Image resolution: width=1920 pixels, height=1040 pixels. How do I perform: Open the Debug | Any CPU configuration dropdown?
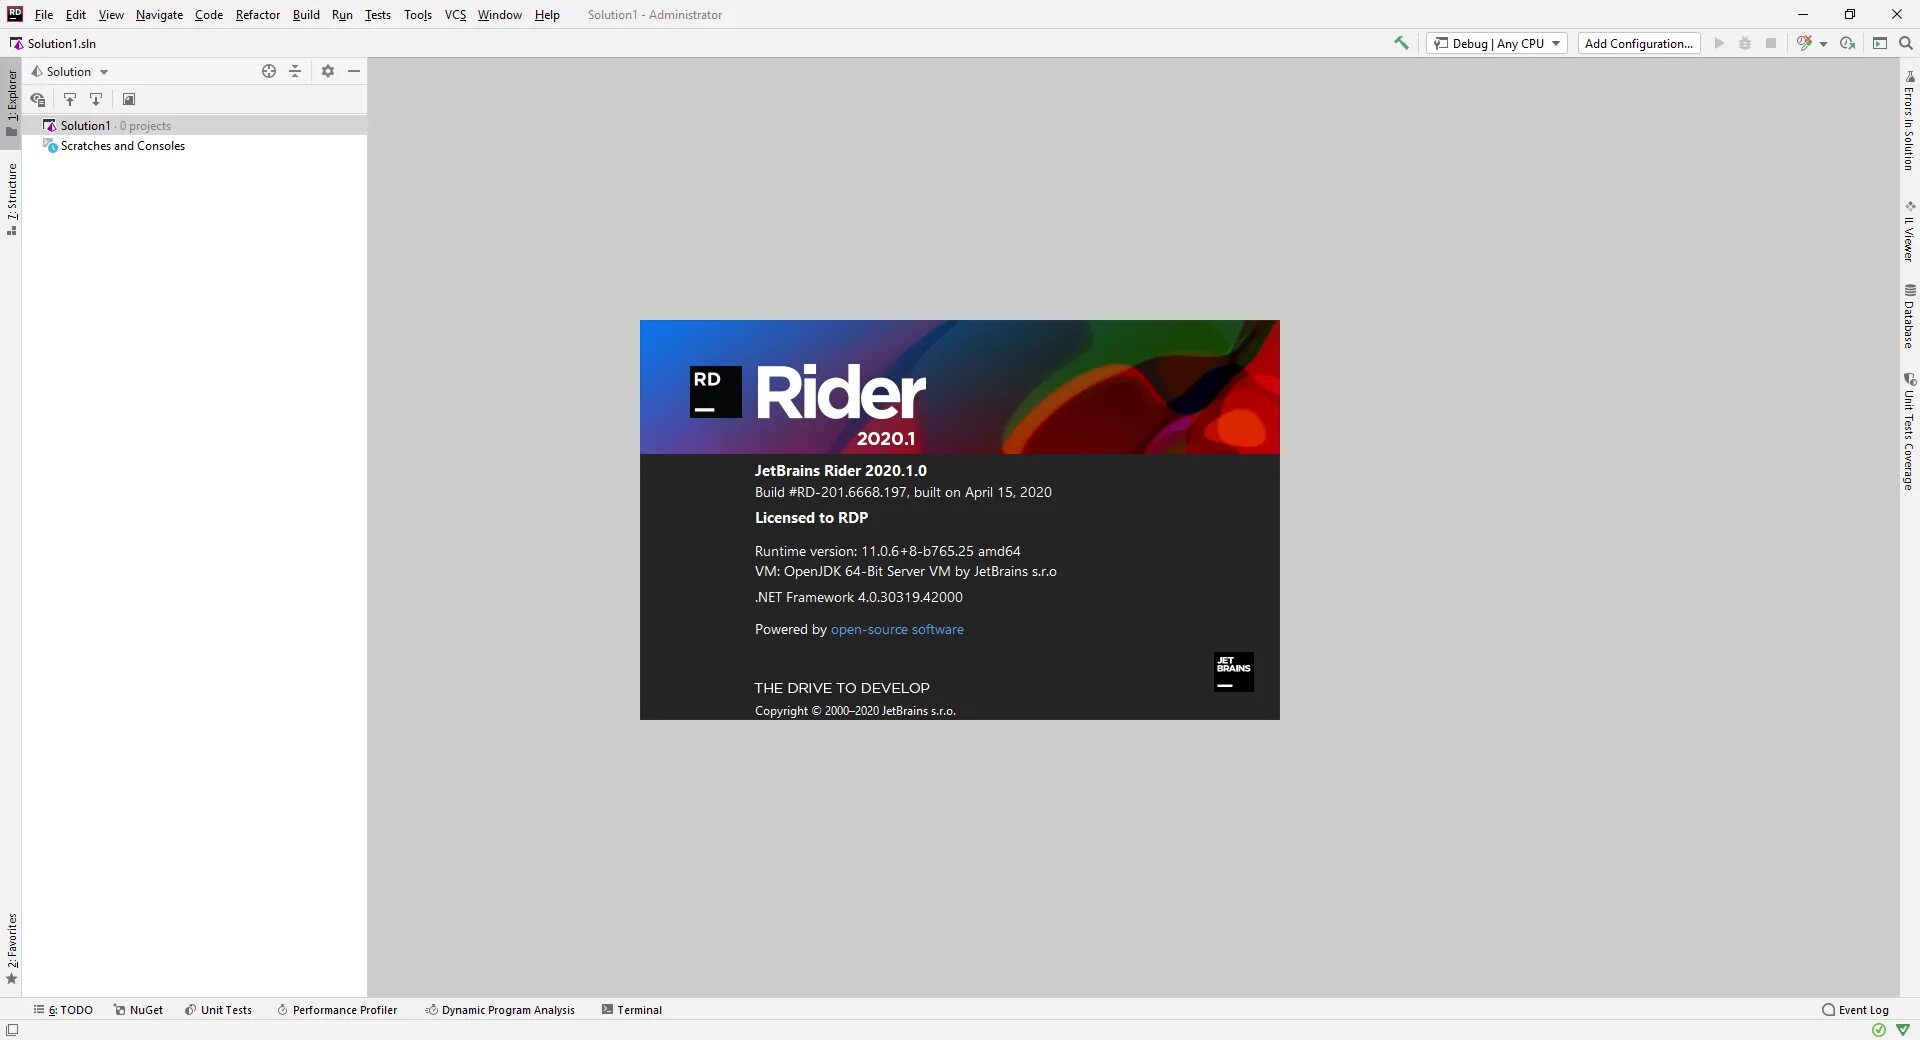point(1497,43)
